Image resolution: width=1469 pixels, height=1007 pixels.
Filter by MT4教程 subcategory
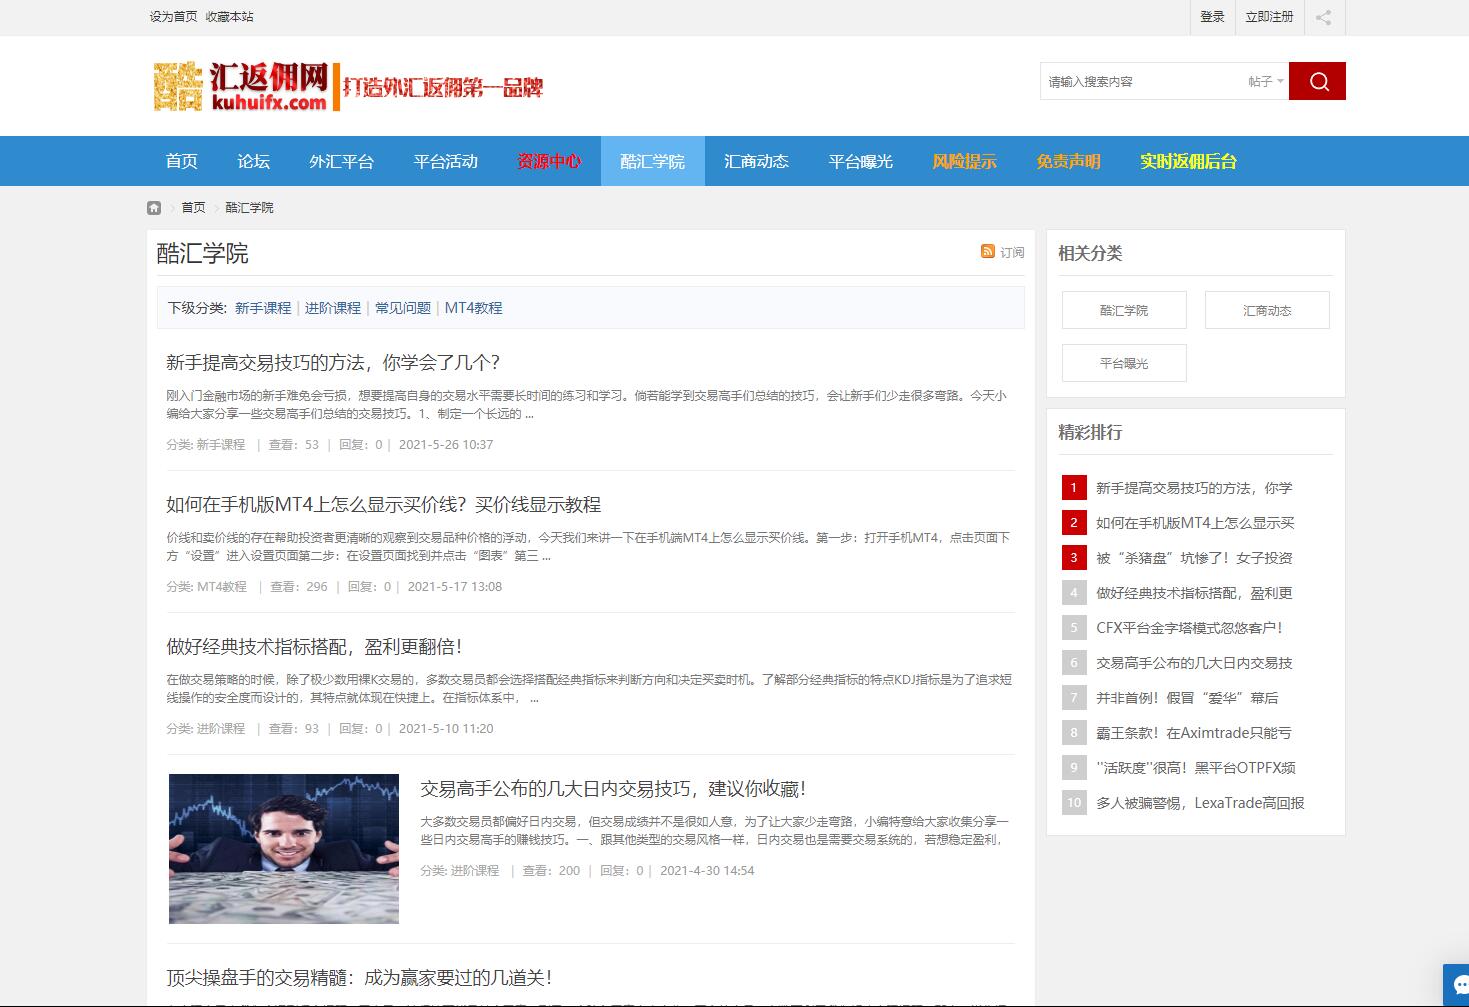(x=473, y=308)
